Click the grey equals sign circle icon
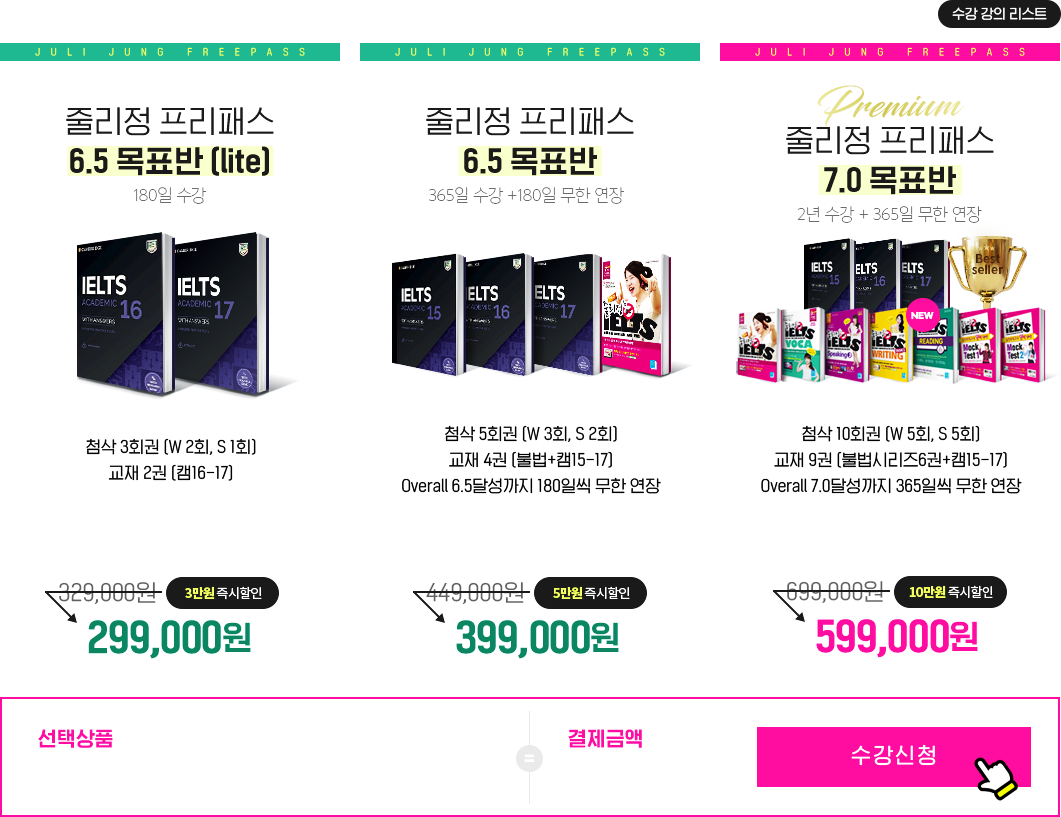 tap(529, 758)
